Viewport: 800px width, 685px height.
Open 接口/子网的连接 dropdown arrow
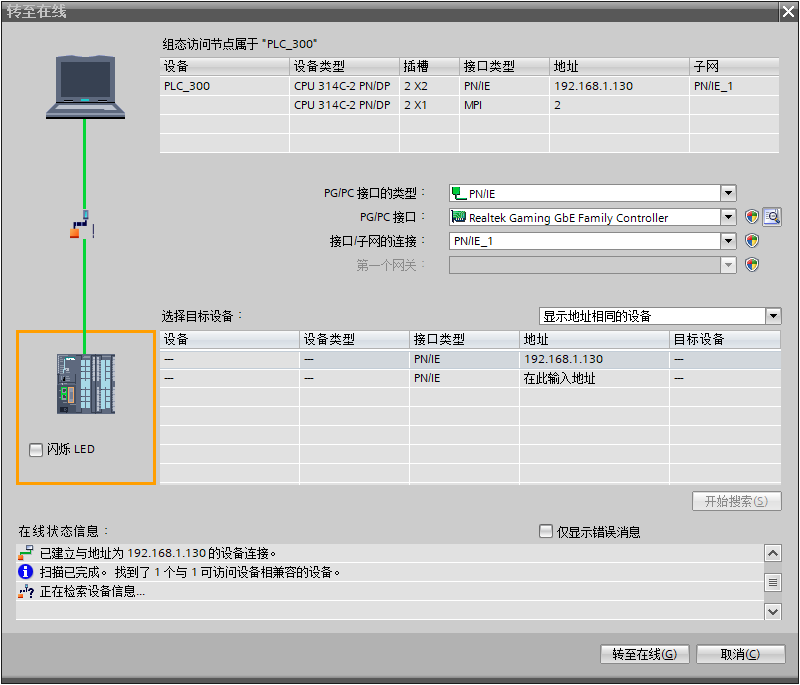coord(728,241)
